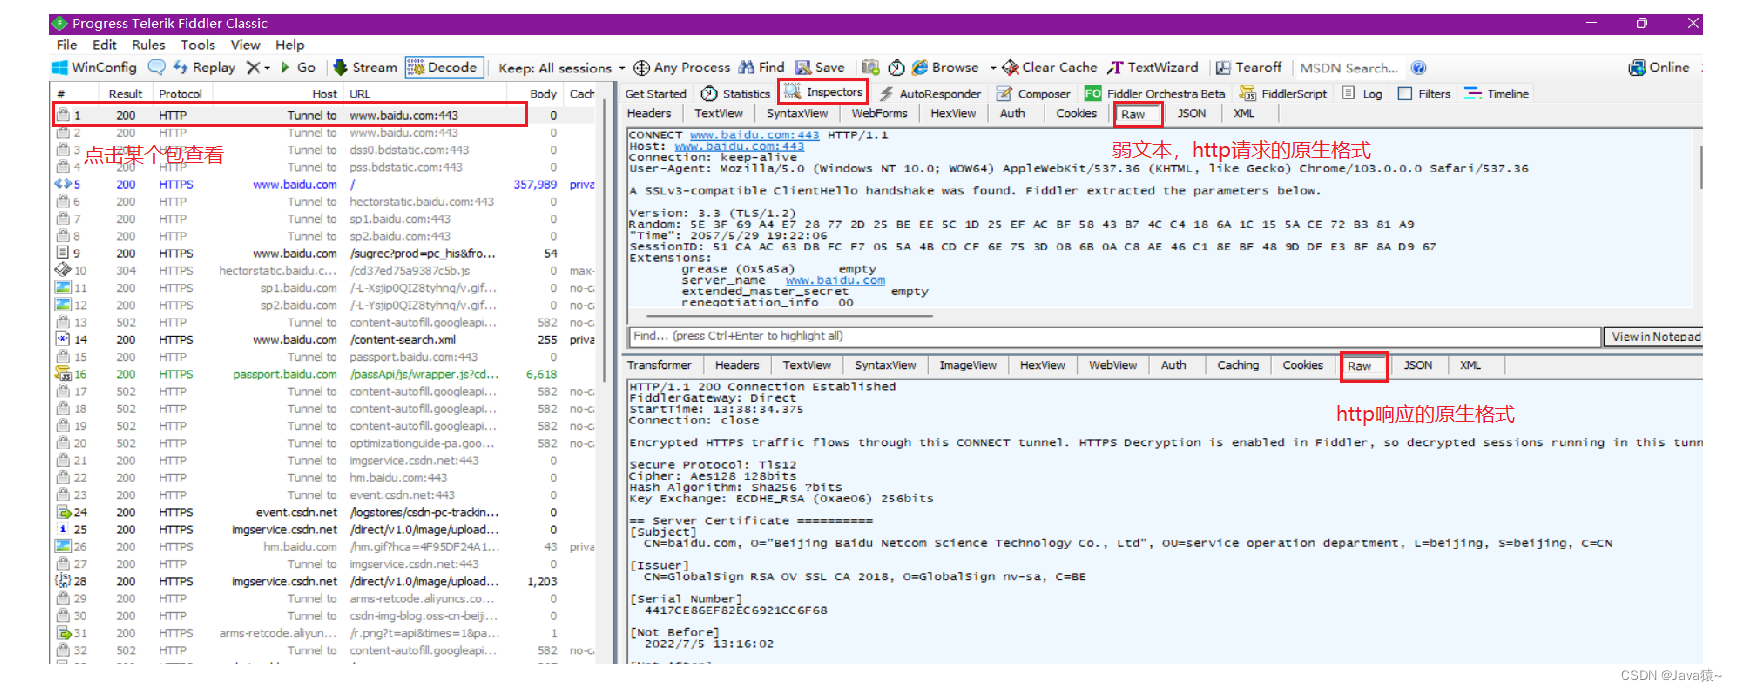Switch to the Inspectors tab
Viewport: 1737px width, 691px height.
tap(823, 92)
